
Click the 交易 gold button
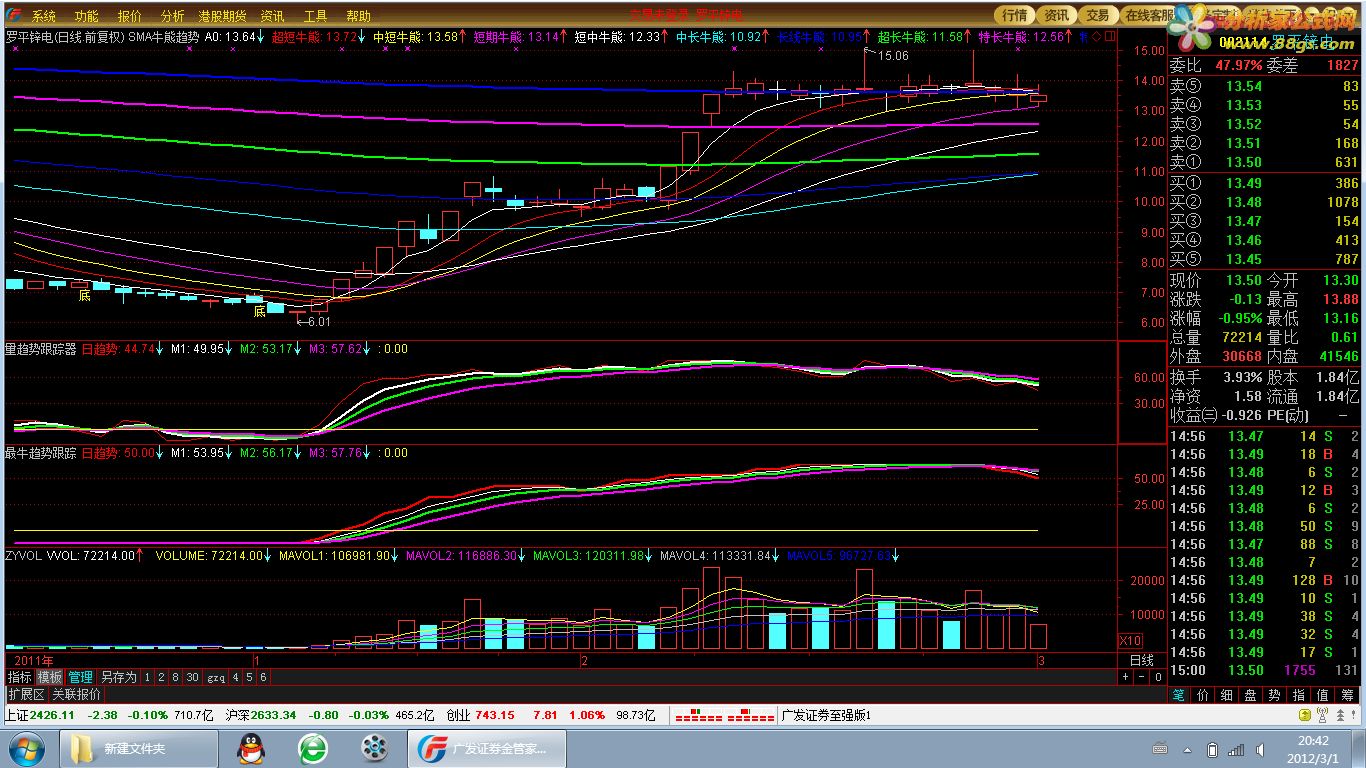tap(1098, 15)
